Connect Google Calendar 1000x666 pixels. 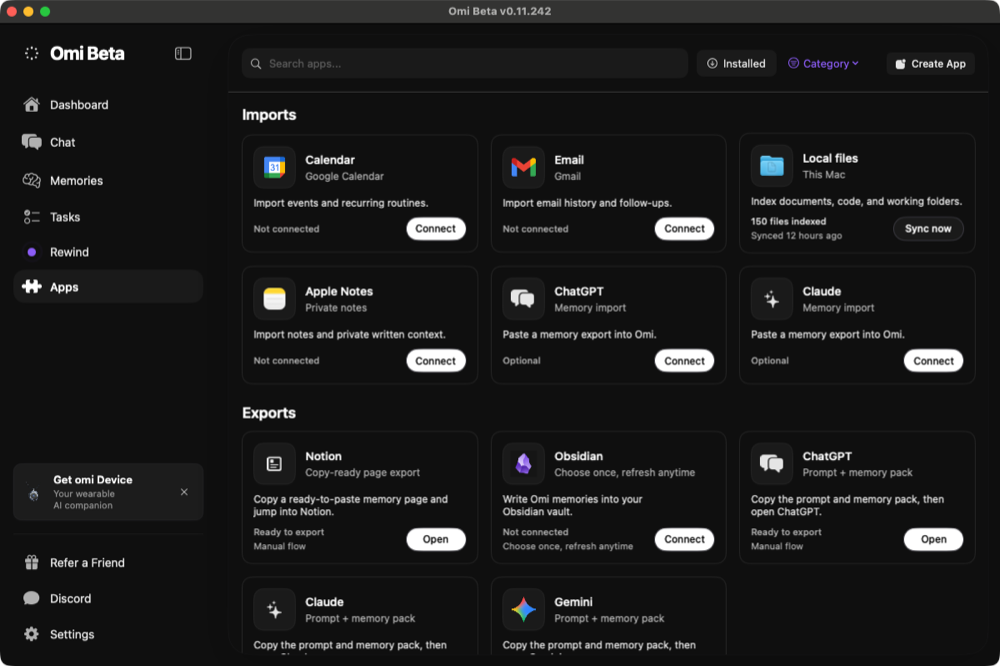pos(436,228)
